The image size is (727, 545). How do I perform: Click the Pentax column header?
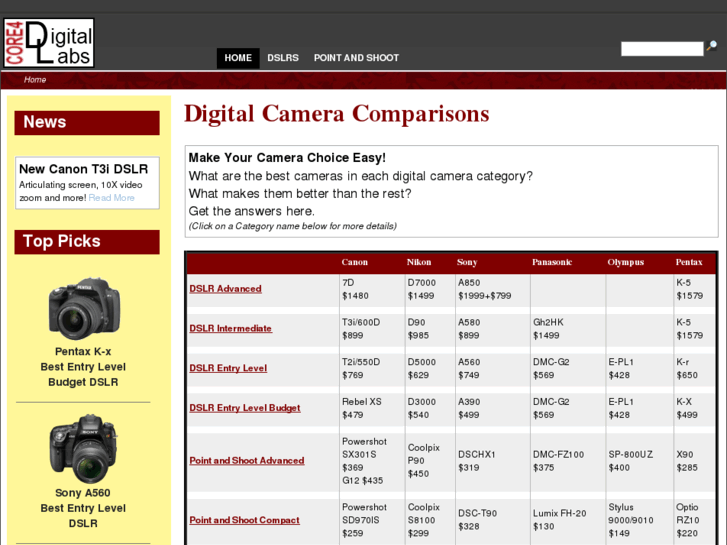(x=689, y=263)
